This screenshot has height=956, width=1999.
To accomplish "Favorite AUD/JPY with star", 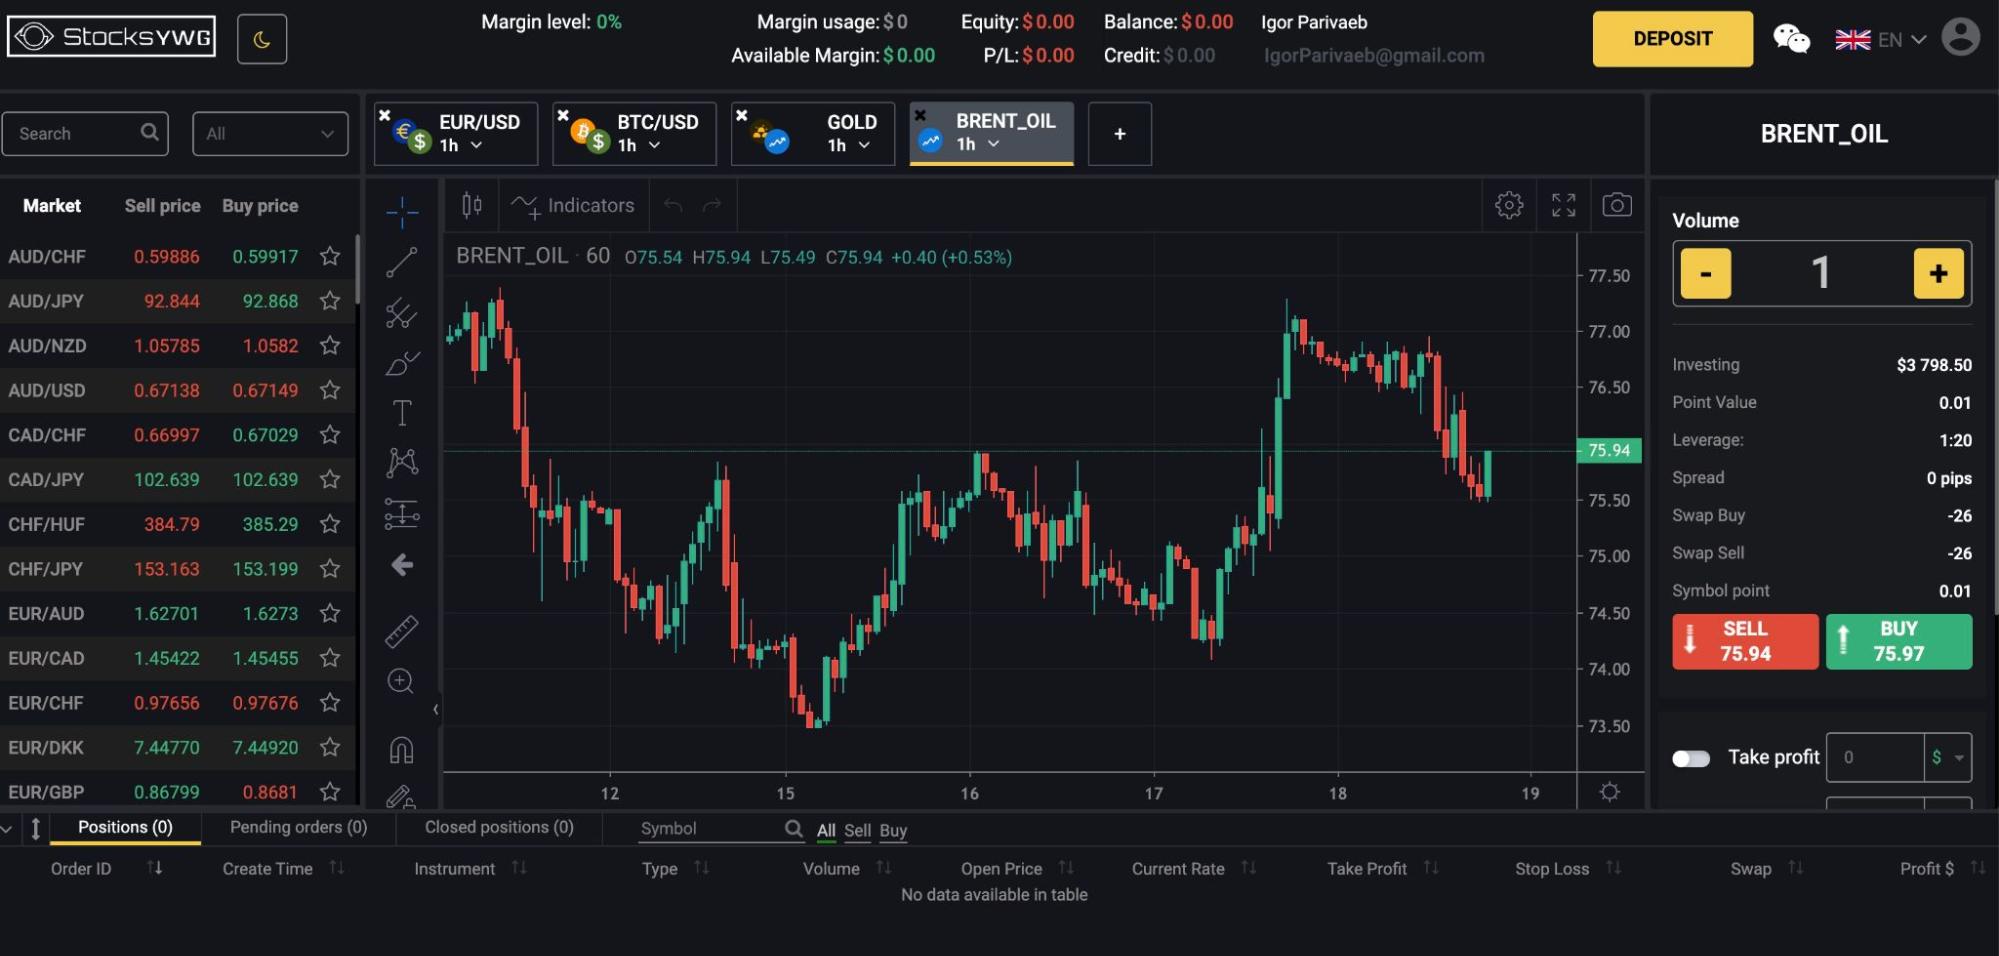I will click(x=330, y=301).
